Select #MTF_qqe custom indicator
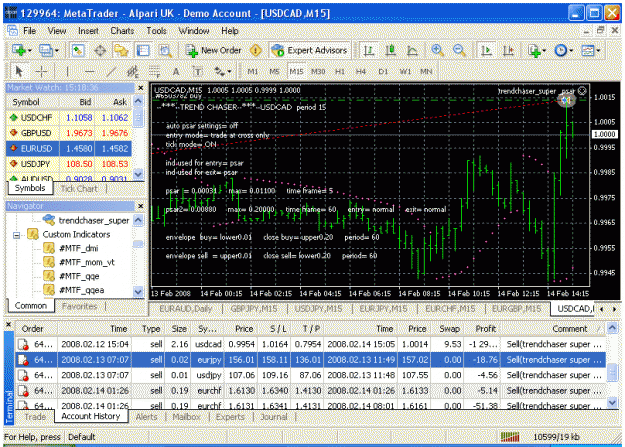This screenshot has width=625, height=447. [x=79, y=276]
